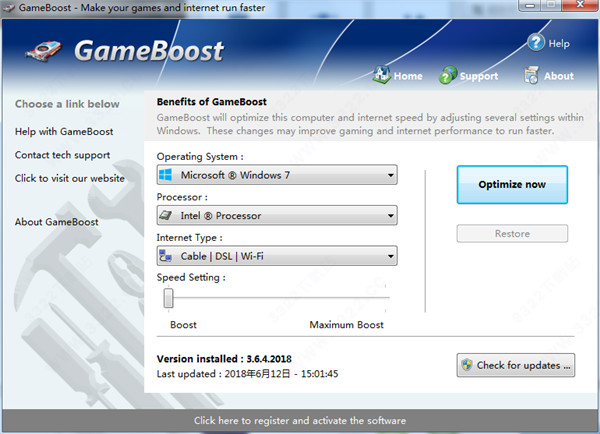Click the Speed Setting slider handle
The height and width of the screenshot is (434, 600).
tap(169, 298)
